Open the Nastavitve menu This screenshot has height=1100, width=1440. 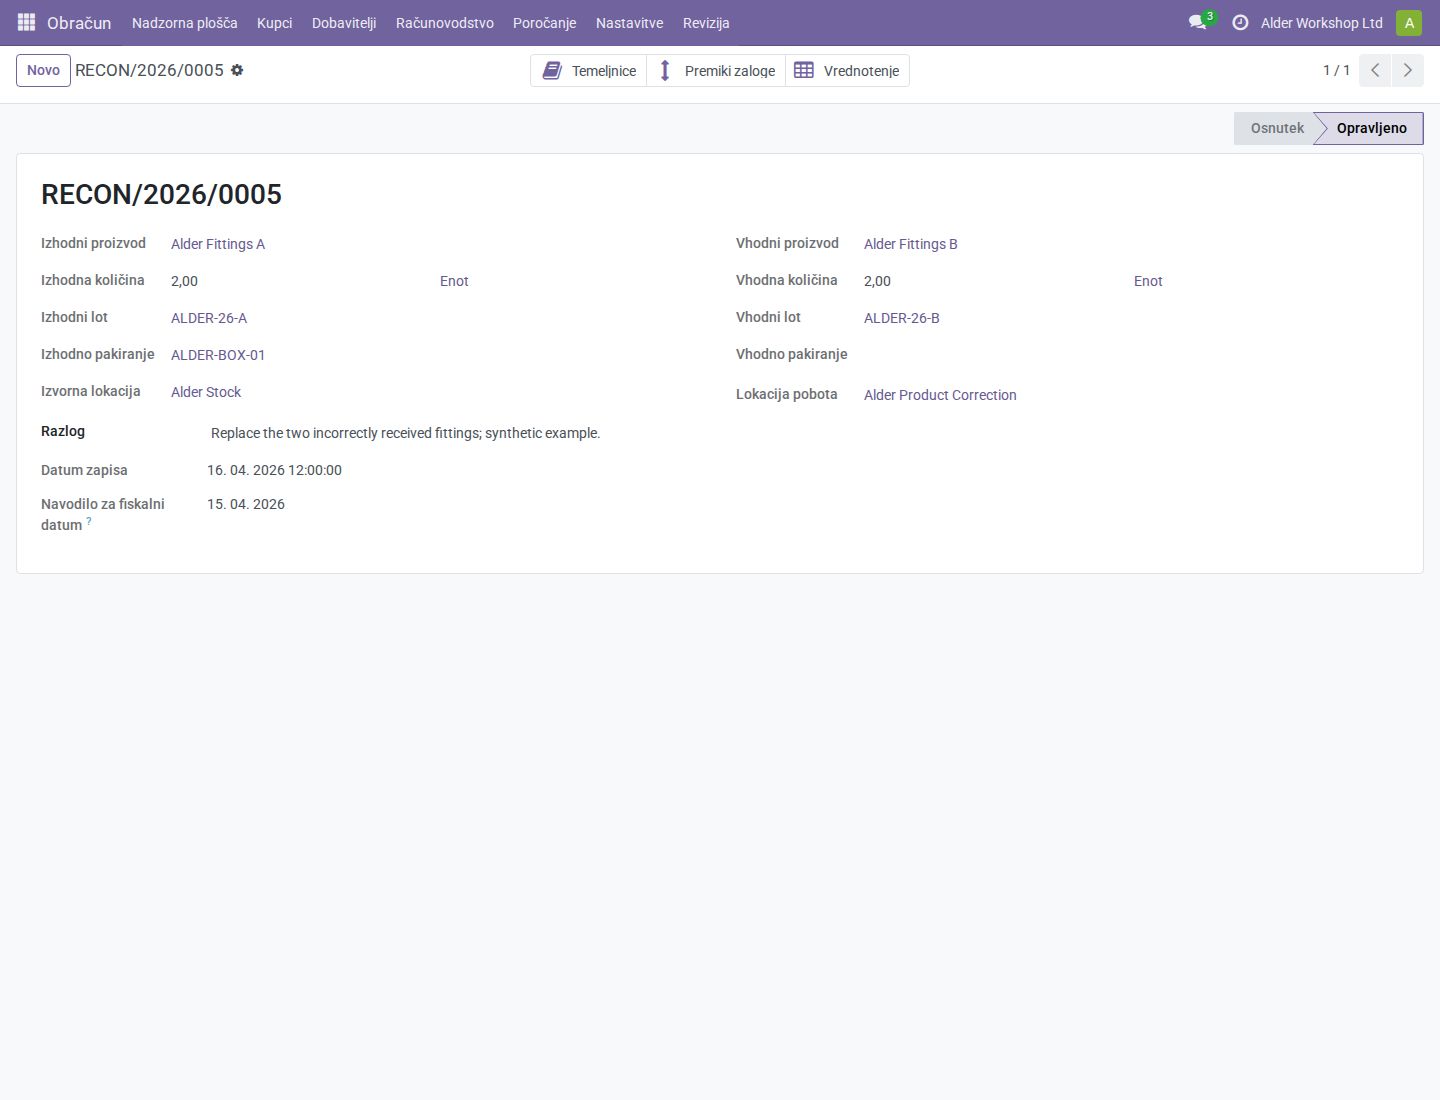point(630,23)
